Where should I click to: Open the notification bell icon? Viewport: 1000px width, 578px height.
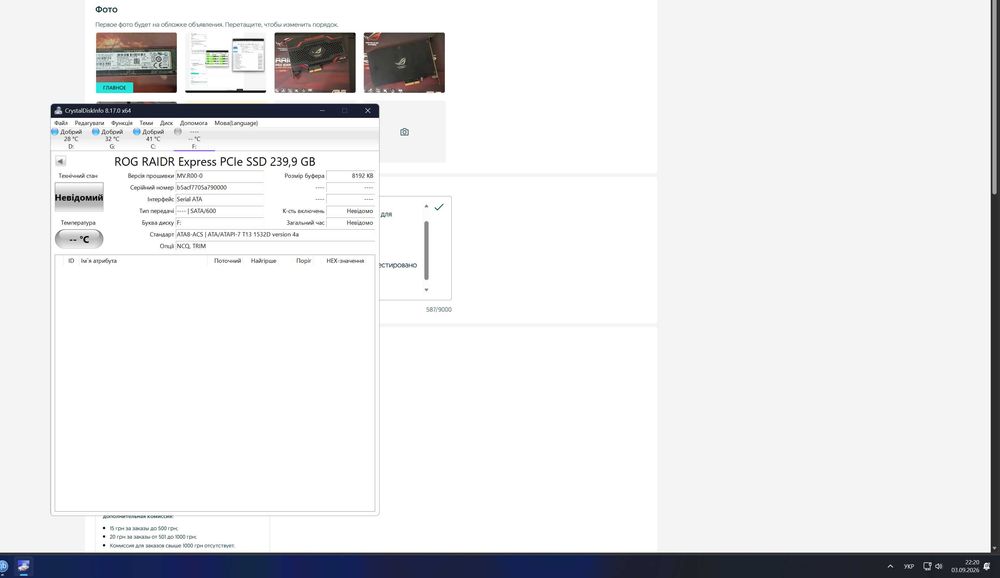point(987,567)
